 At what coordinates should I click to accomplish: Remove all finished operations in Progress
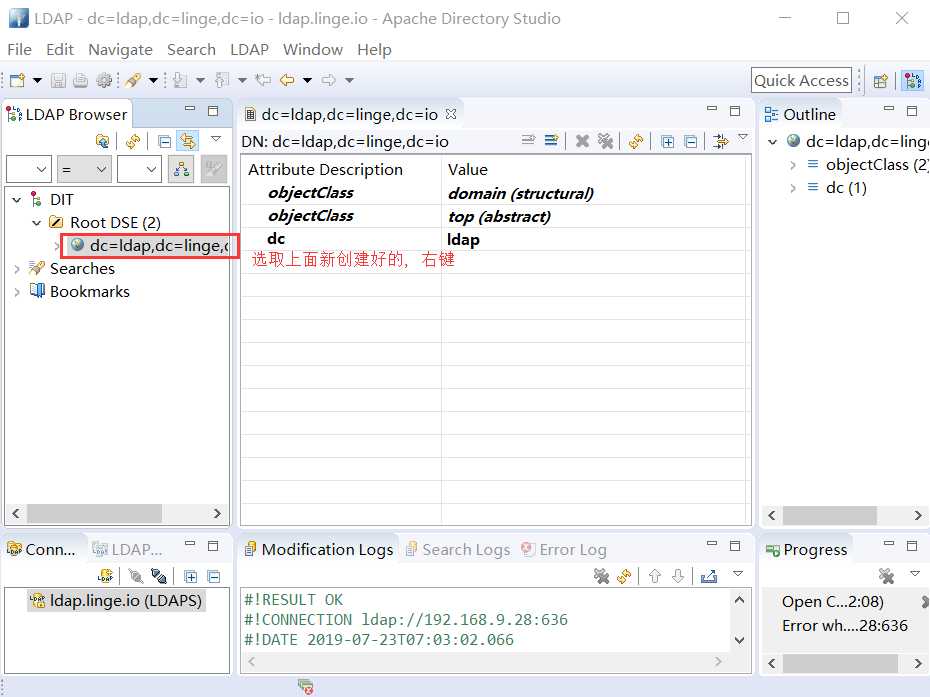pyautogui.click(x=886, y=575)
